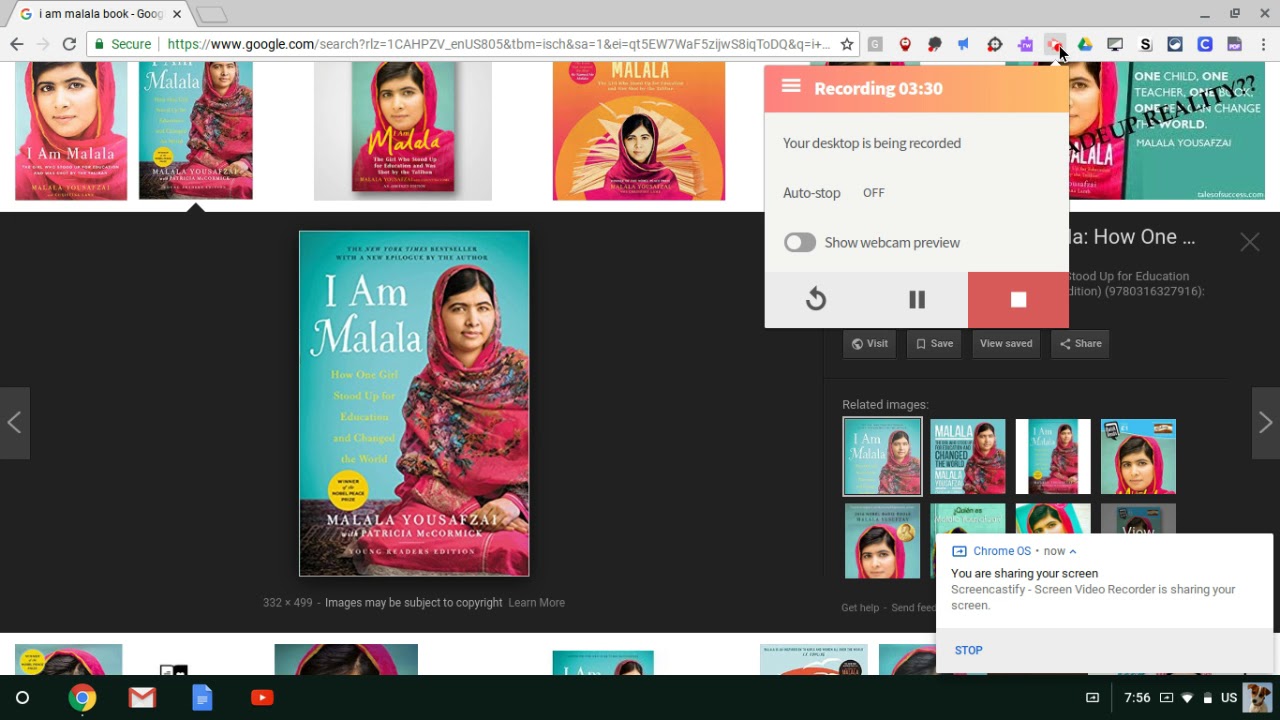Click the blue megaphone extension icon
The height and width of the screenshot is (720, 1280).
(964, 44)
